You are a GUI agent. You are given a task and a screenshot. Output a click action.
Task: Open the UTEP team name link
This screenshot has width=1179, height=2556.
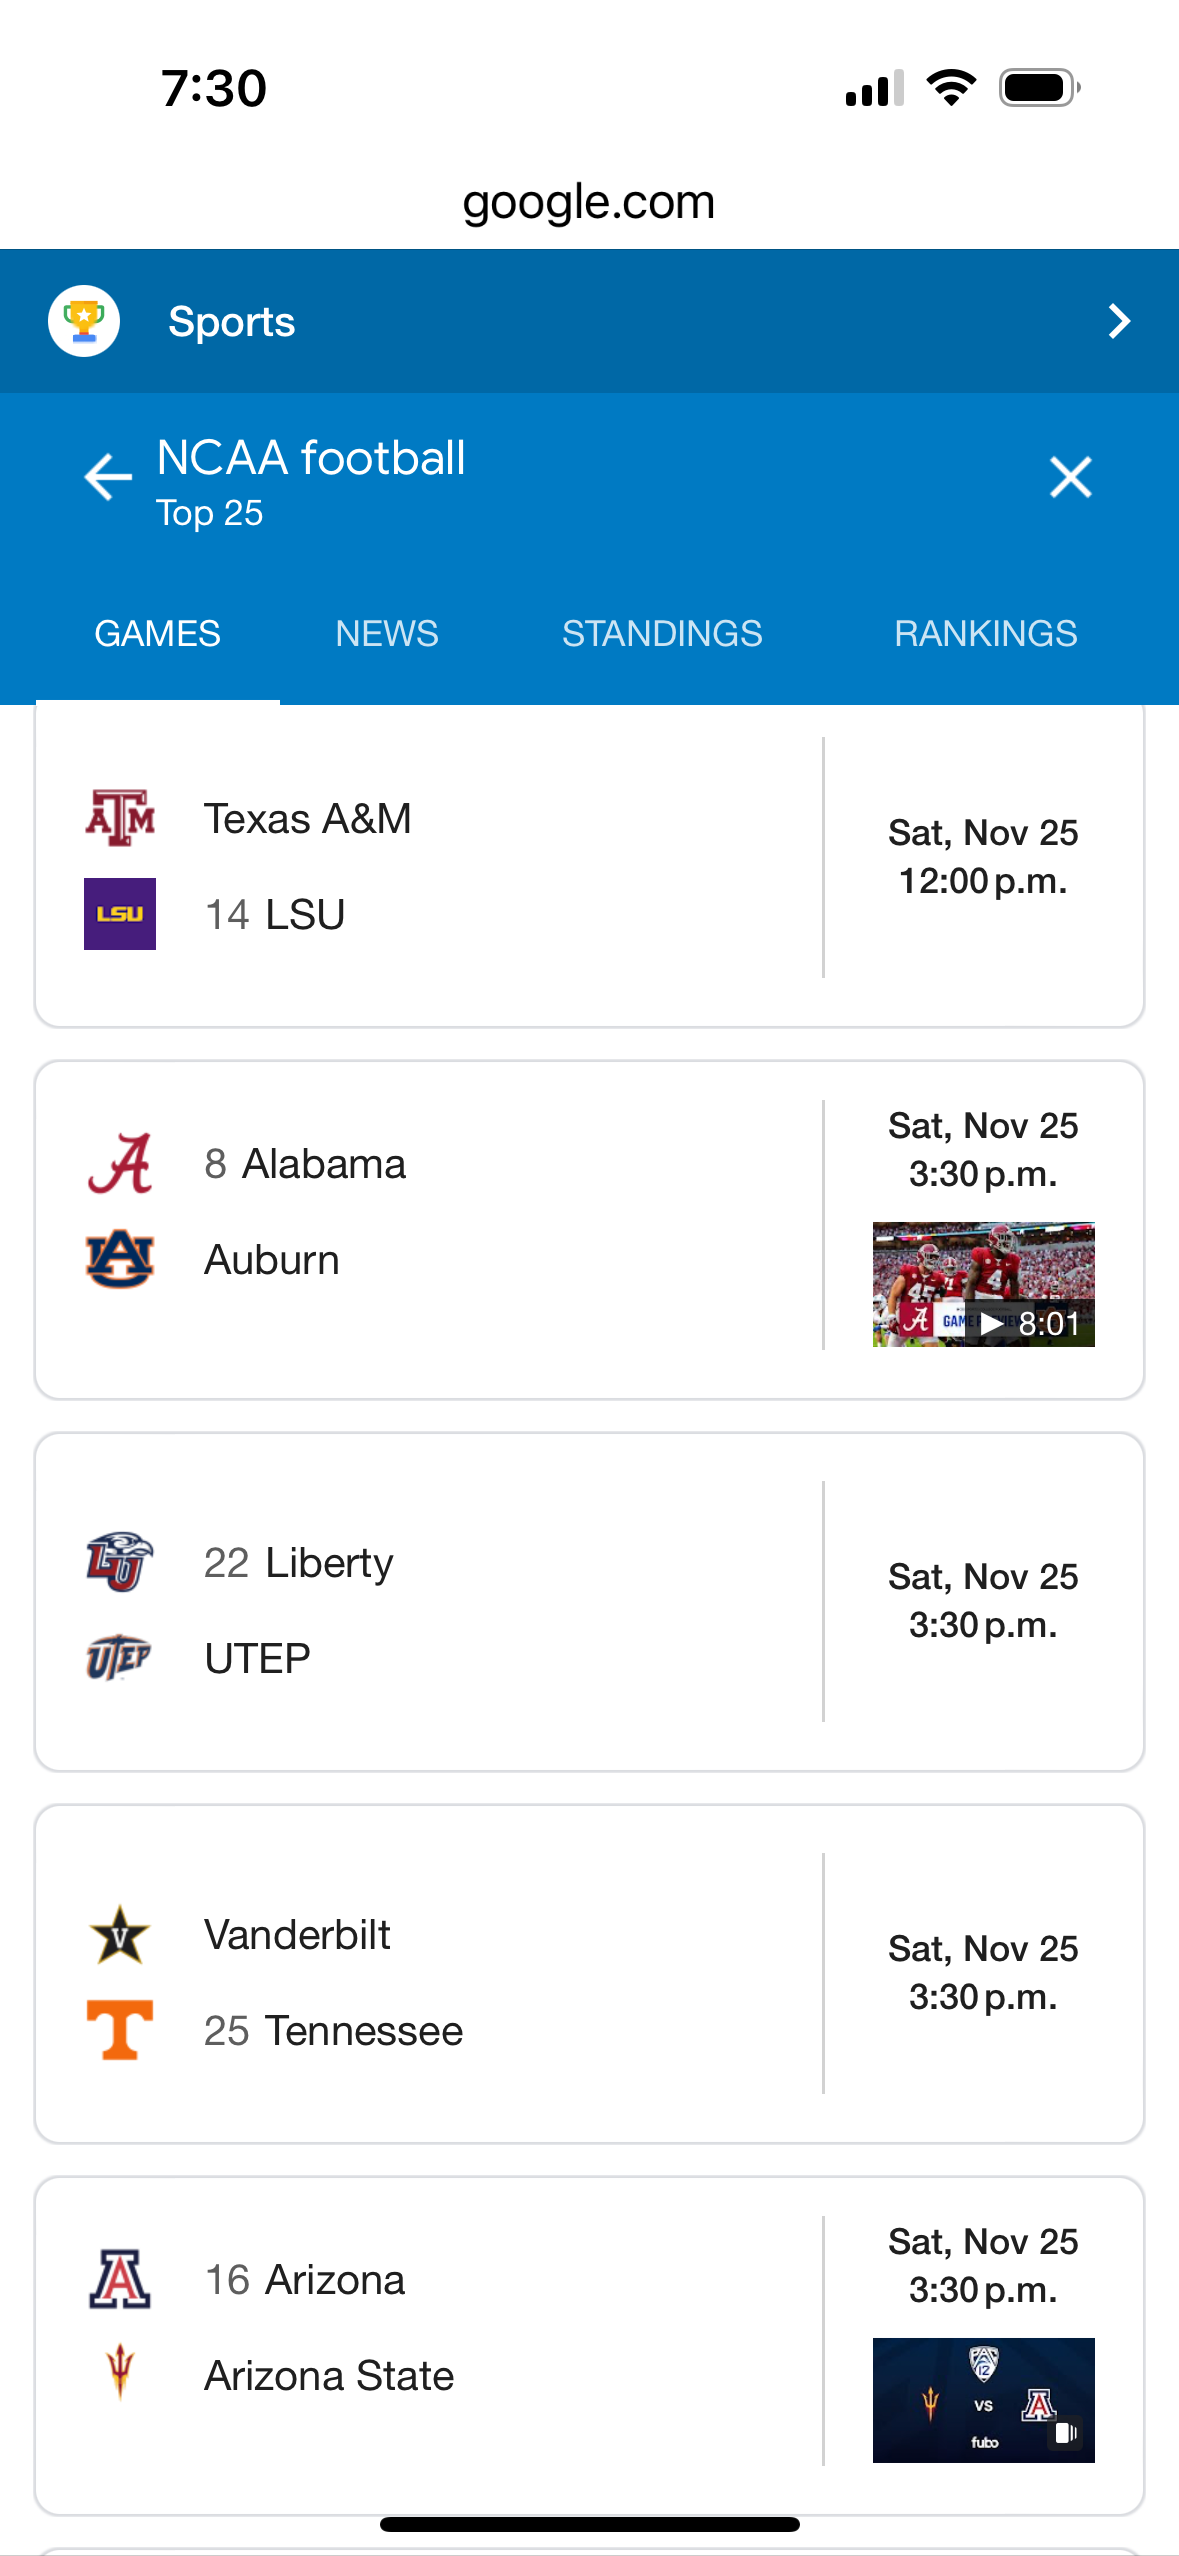pos(257,1659)
